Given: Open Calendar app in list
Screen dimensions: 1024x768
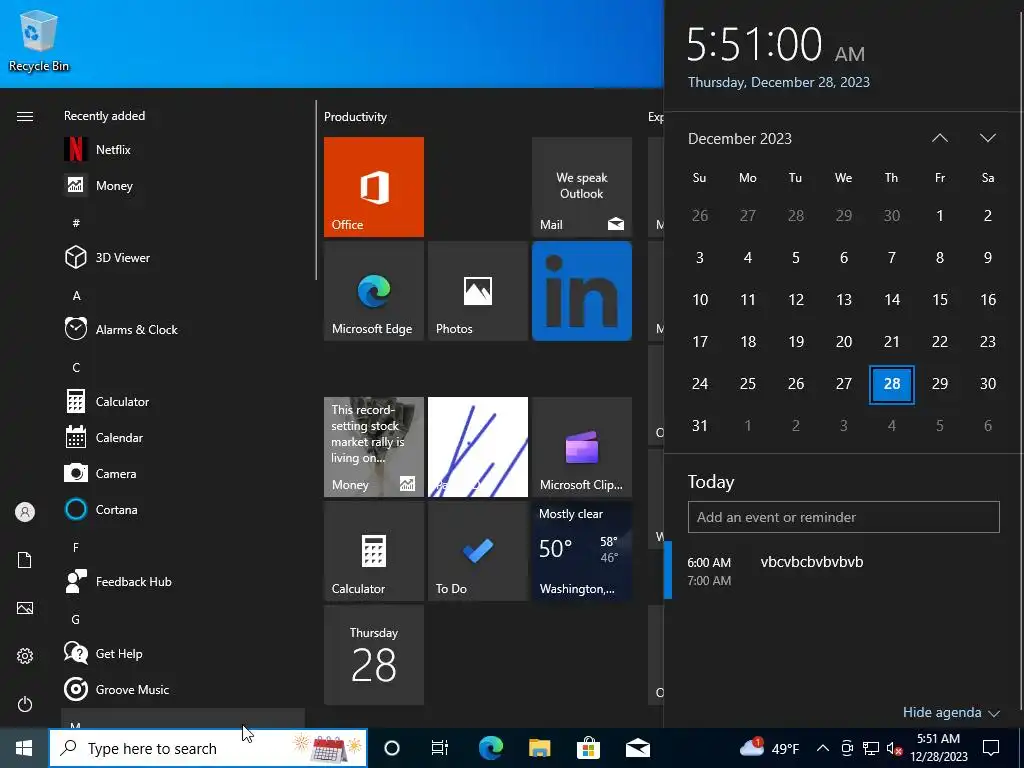Looking at the screenshot, I should point(183,438).
